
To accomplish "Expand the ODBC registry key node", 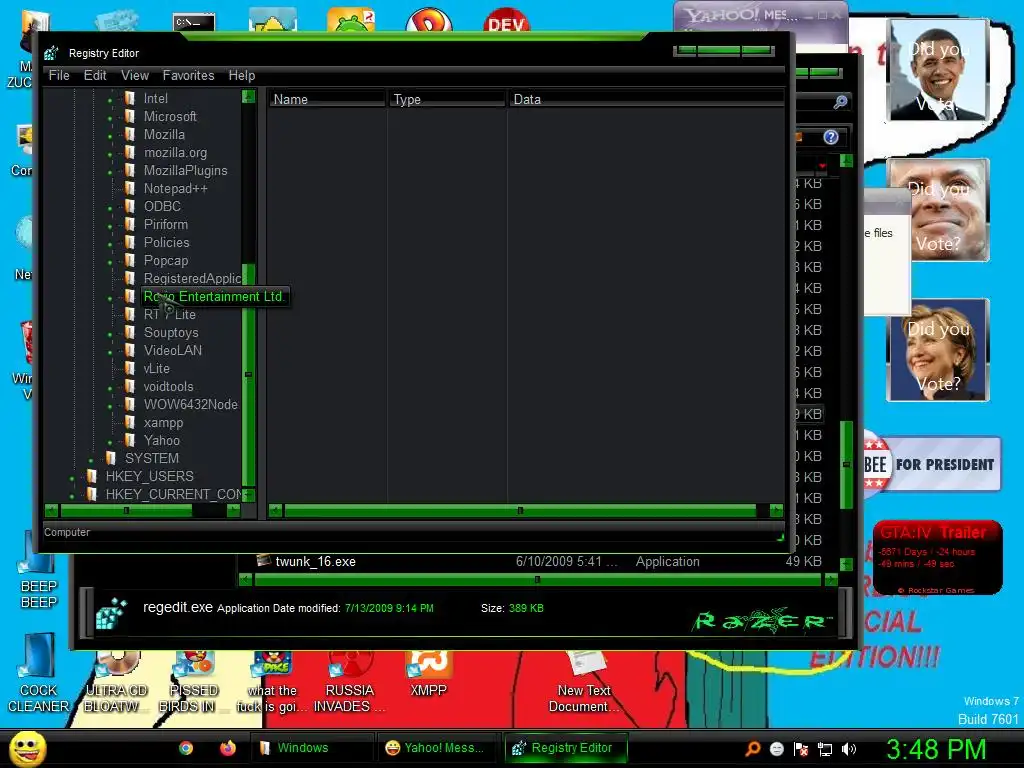I will pos(110,208).
